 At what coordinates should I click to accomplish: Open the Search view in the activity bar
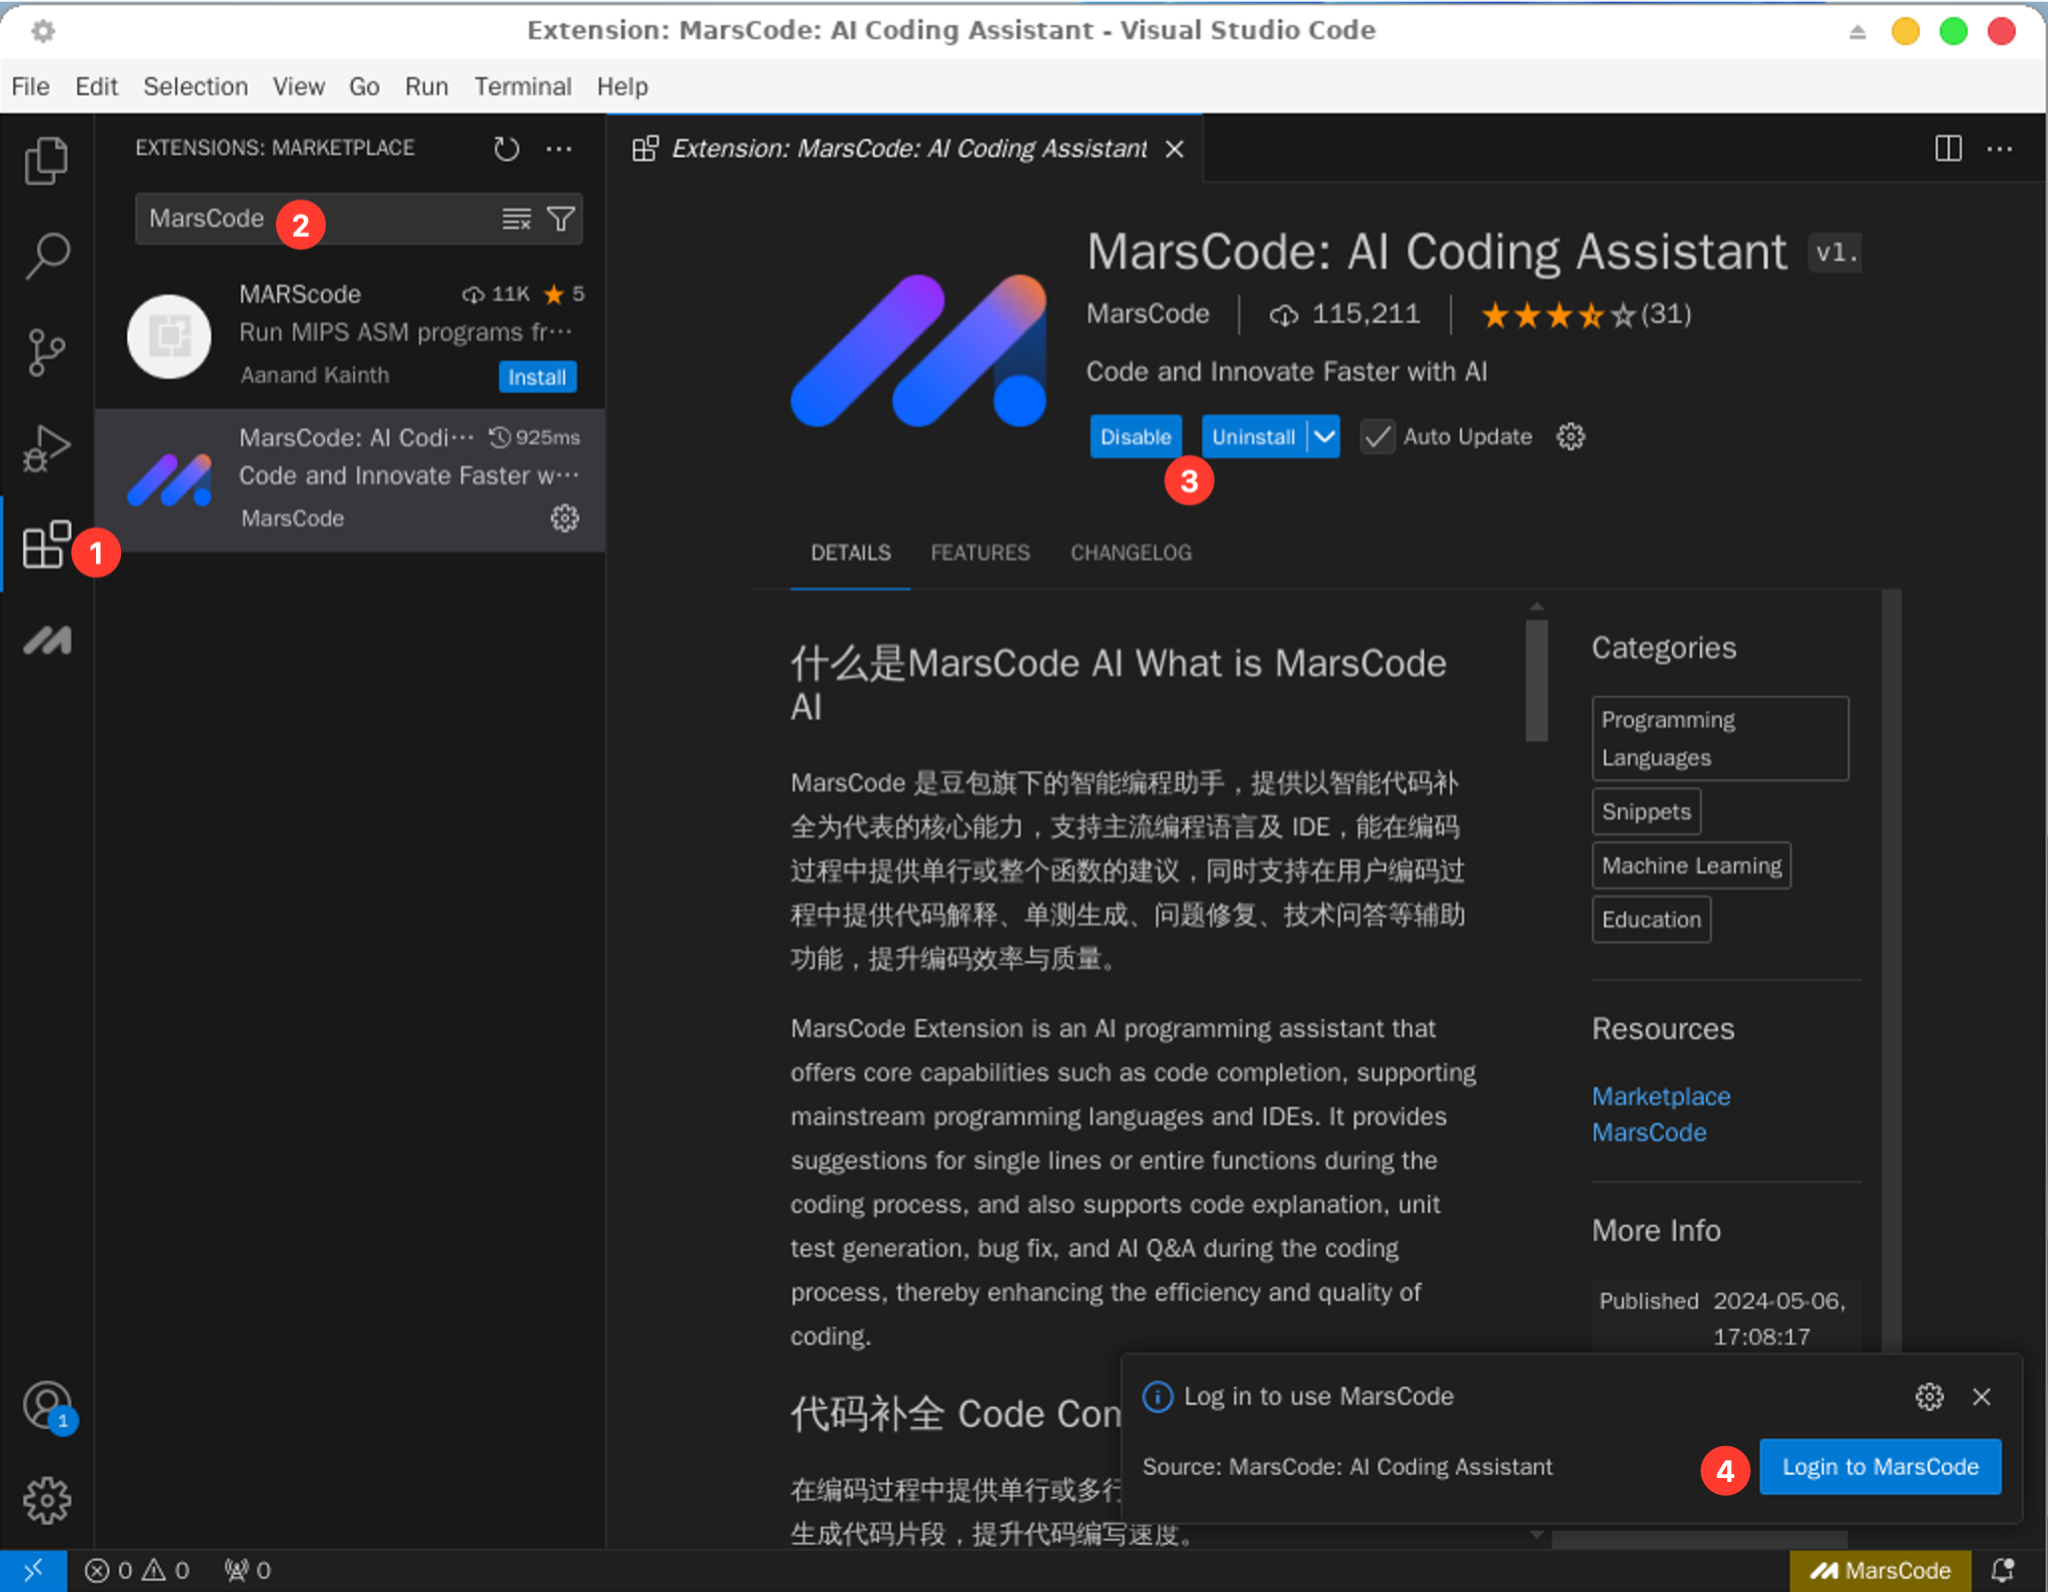(45, 255)
